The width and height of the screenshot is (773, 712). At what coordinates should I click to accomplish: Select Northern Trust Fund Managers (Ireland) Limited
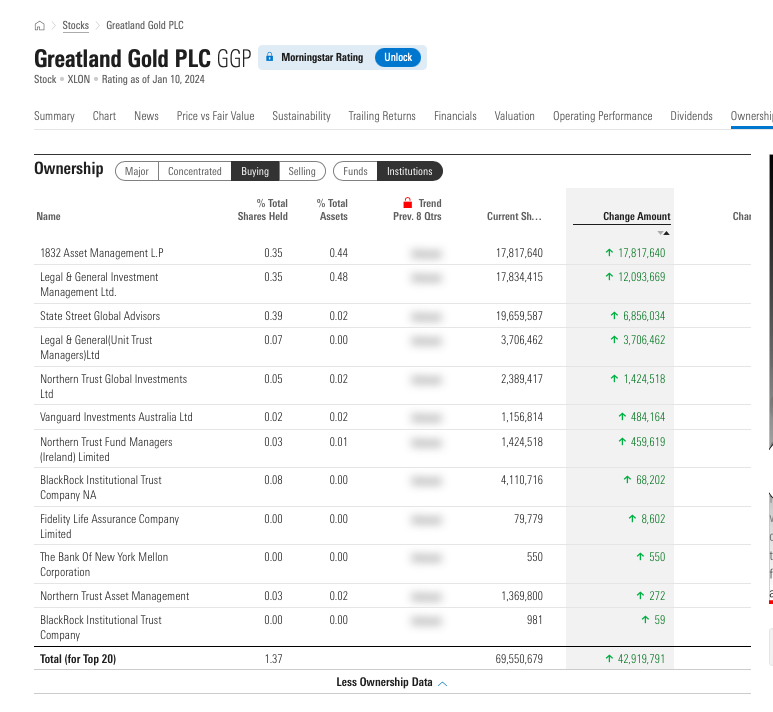106,449
